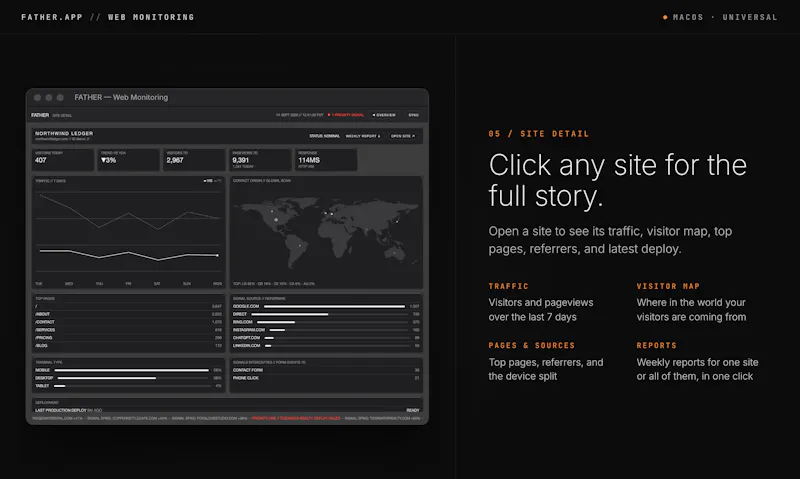Select the /ABOUT row in top pages
This screenshot has width=800, height=479.
[x=128, y=314]
